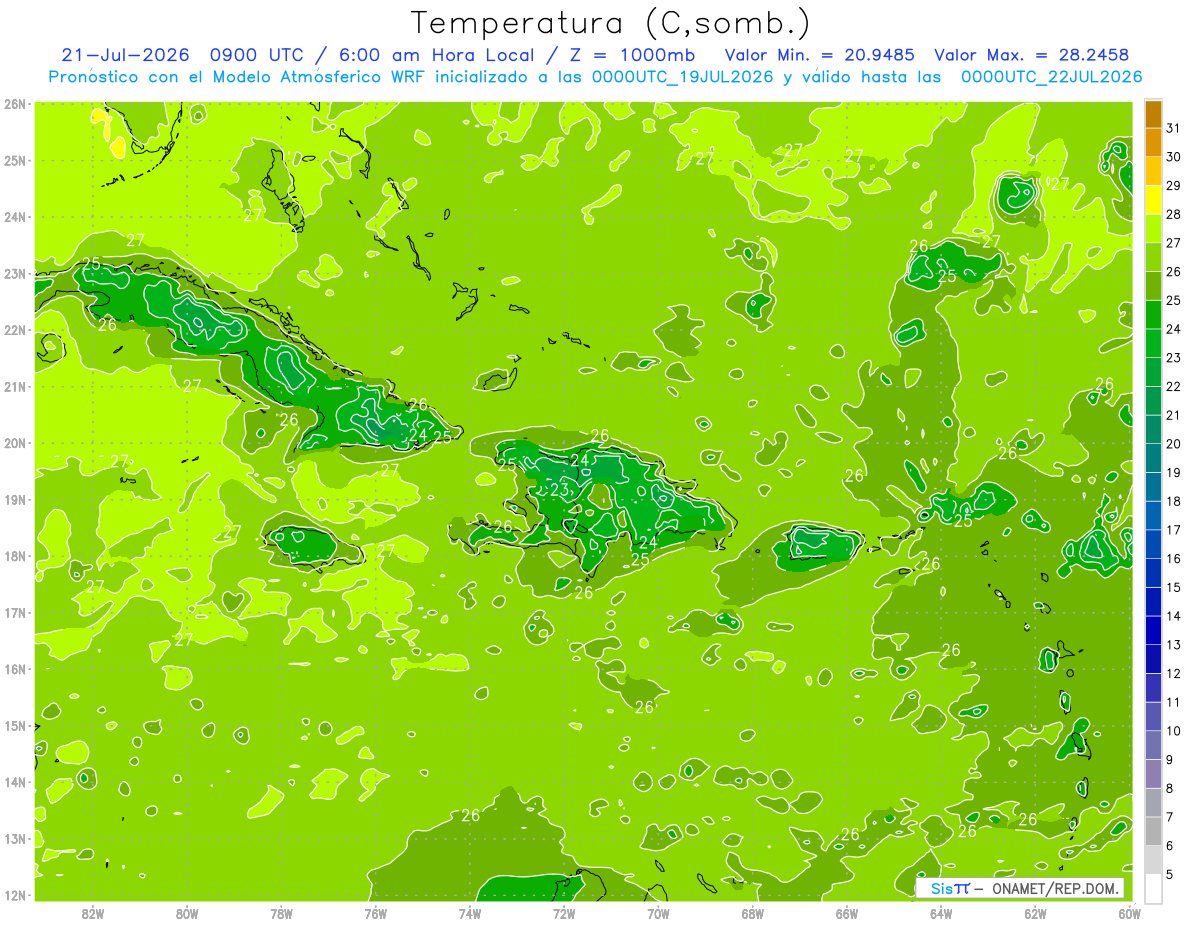Click the '12N' latitude axis label
The width and height of the screenshot is (1200, 927).
click(15, 895)
